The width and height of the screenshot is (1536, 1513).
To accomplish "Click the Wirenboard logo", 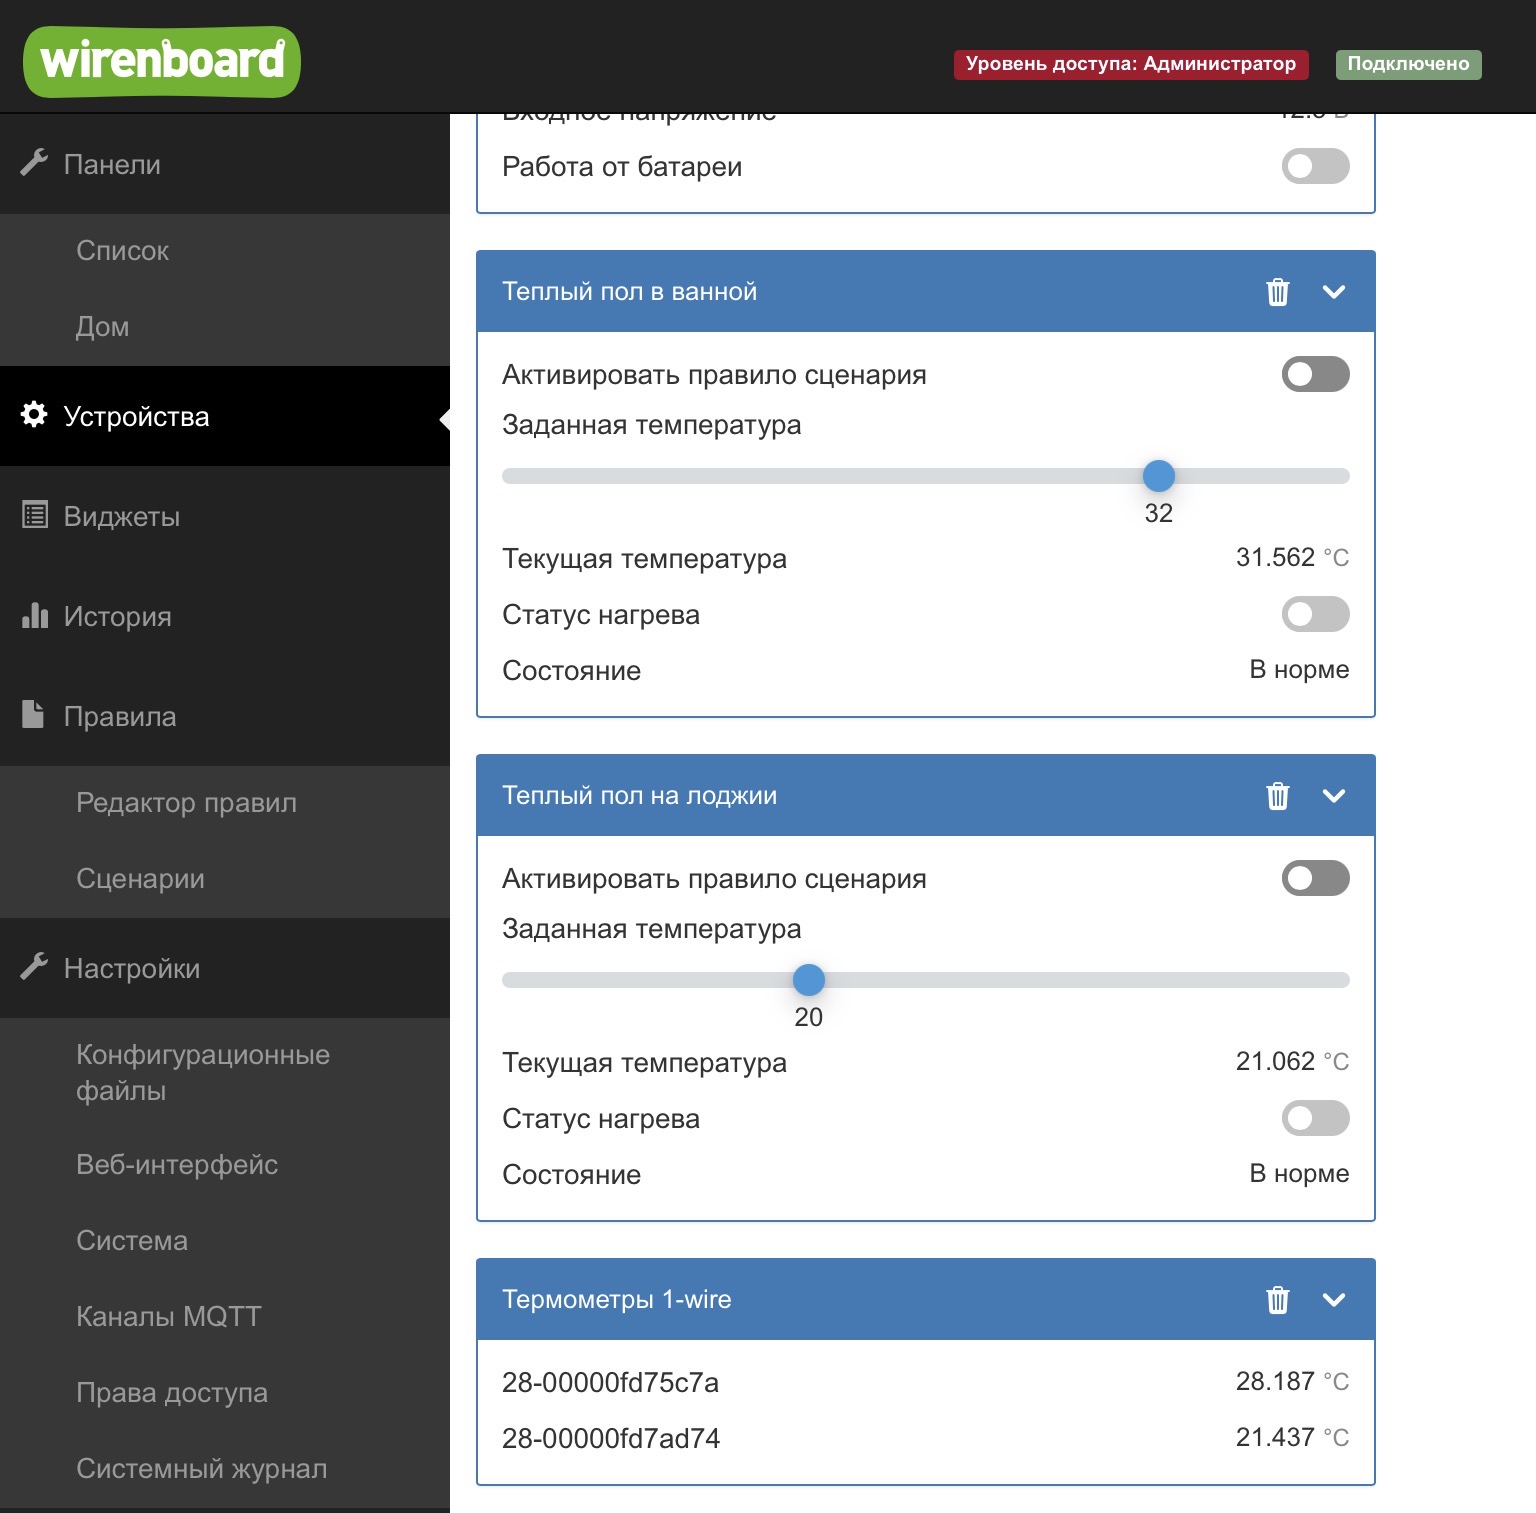I will (x=162, y=62).
